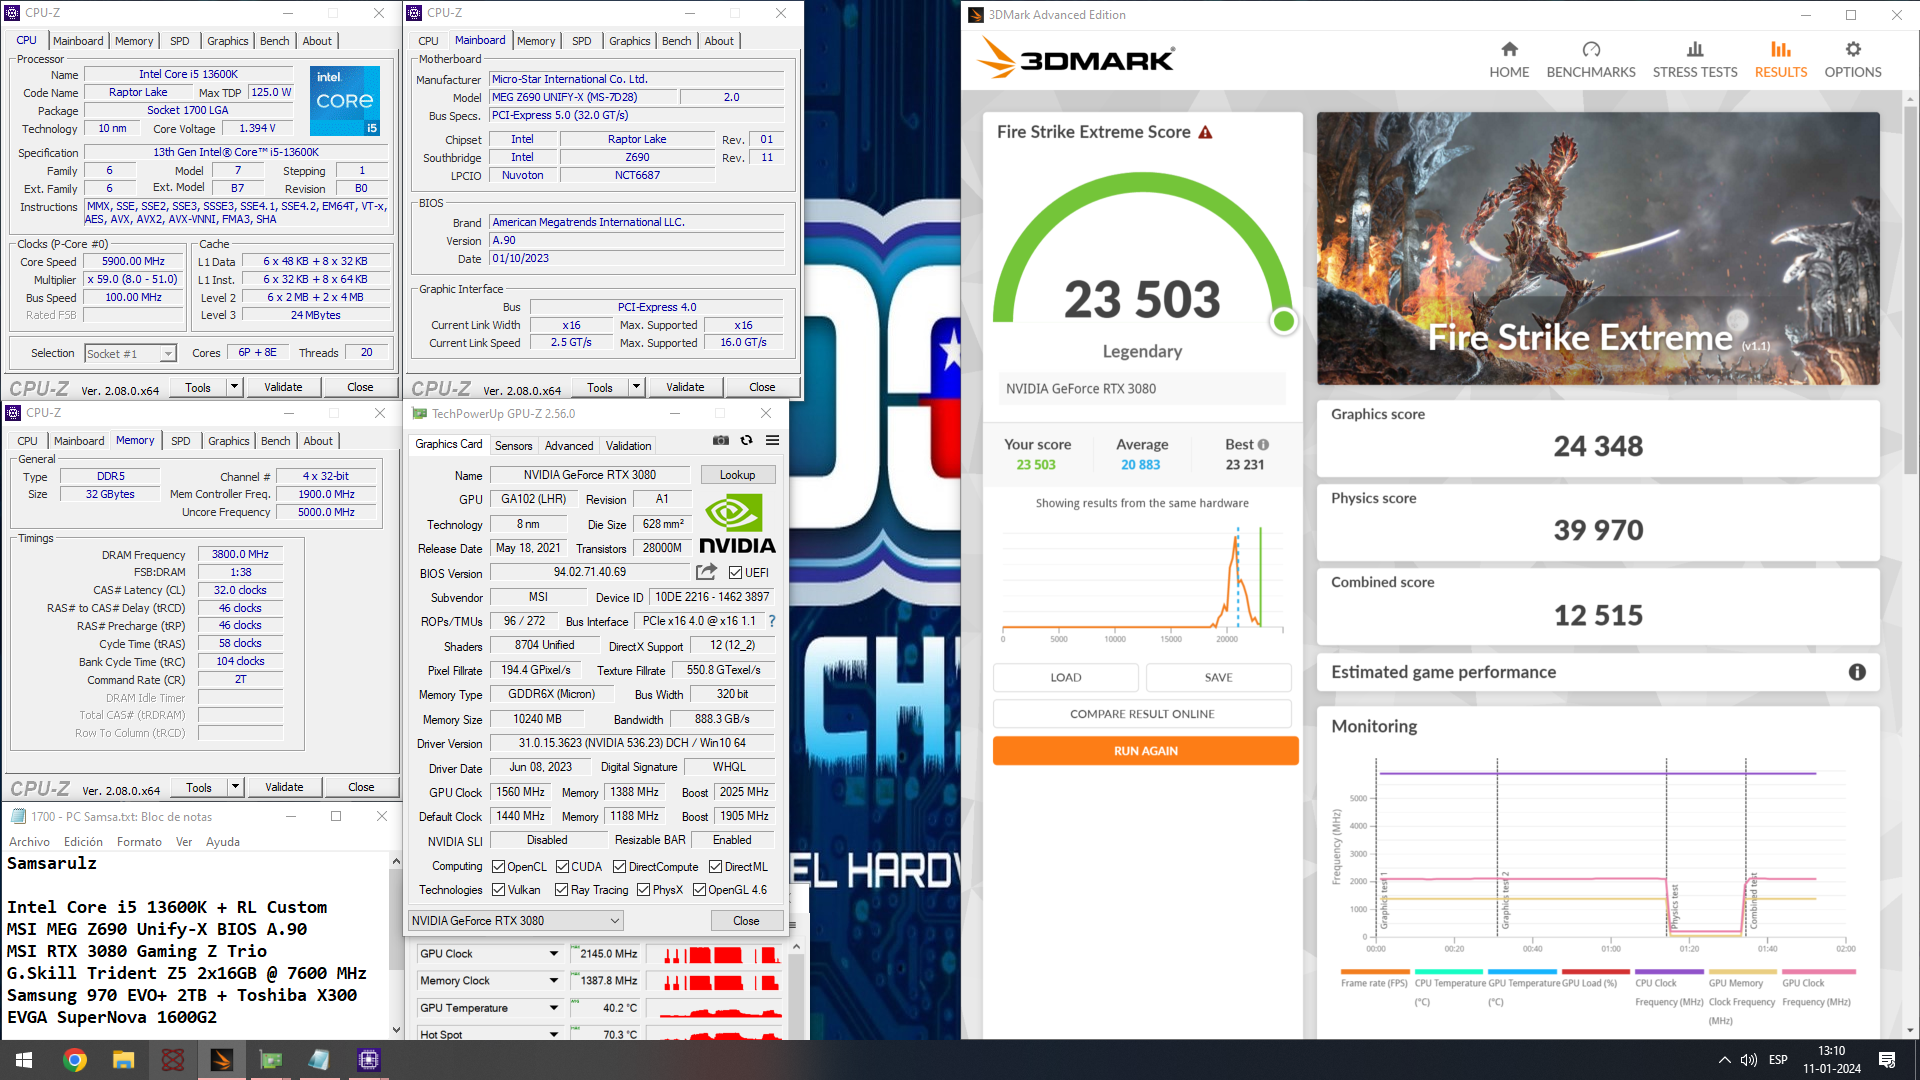Screen dimensions: 1920x1080
Task: Toggle DirectCompute checkbox
Action: click(x=619, y=866)
